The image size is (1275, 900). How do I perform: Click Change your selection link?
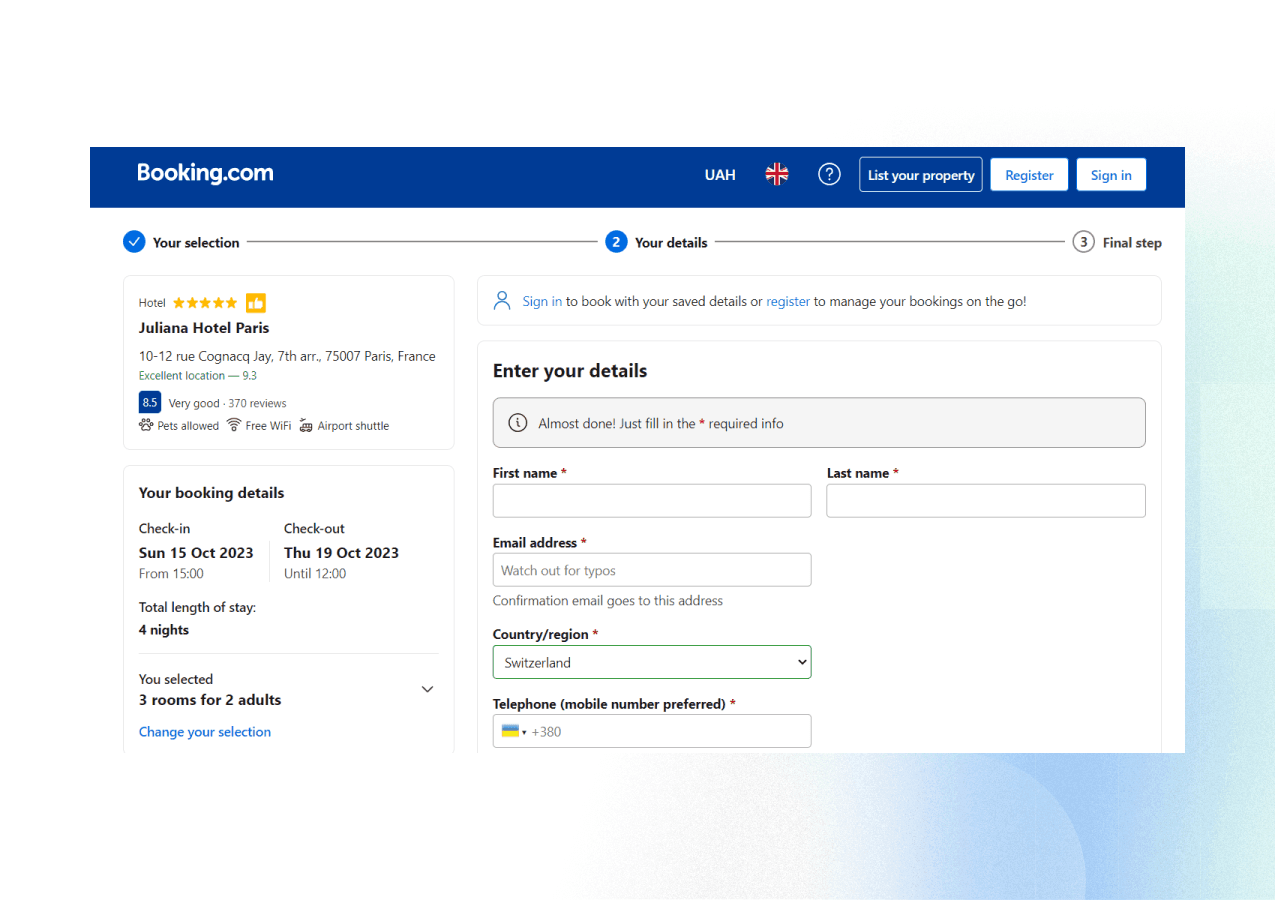click(205, 732)
